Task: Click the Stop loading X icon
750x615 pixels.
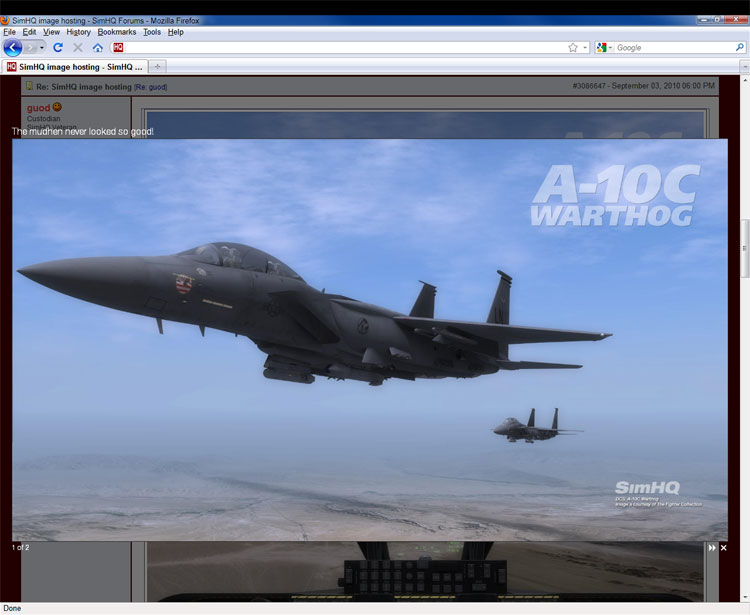Action: click(x=78, y=47)
